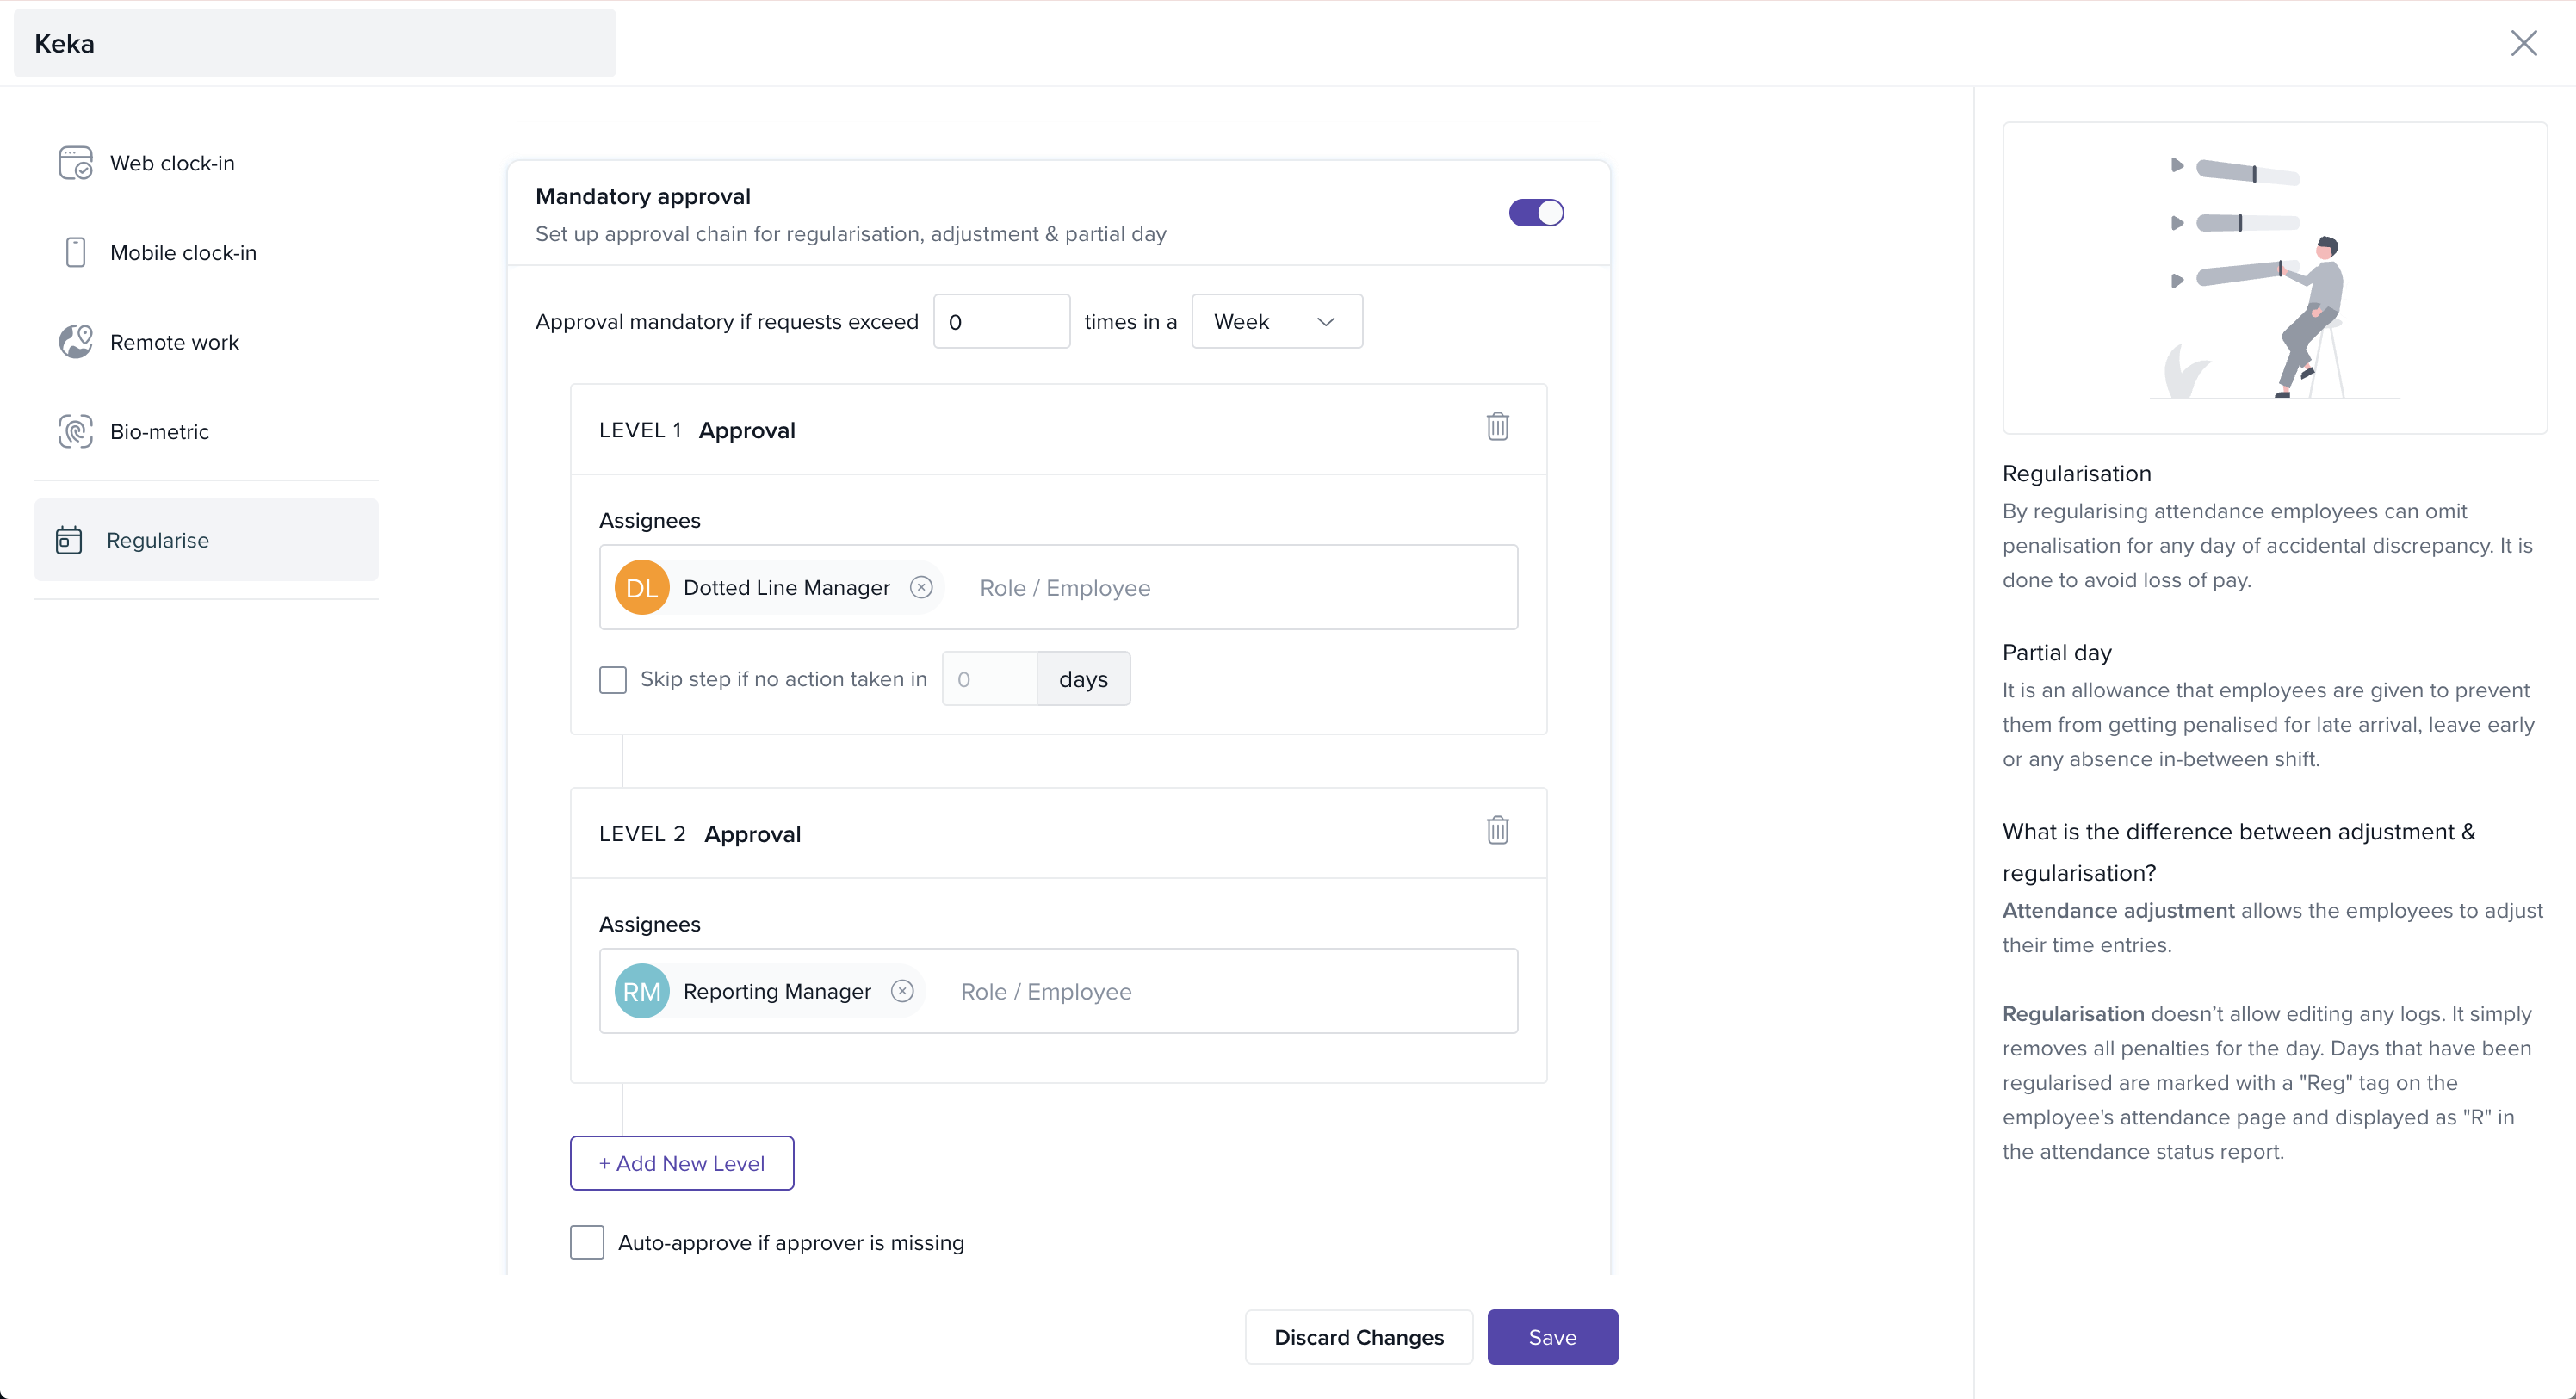The height and width of the screenshot is (1399, 2576).
Task: Switch to the Bio-metric settings tab
Action: tap(160, 431)
